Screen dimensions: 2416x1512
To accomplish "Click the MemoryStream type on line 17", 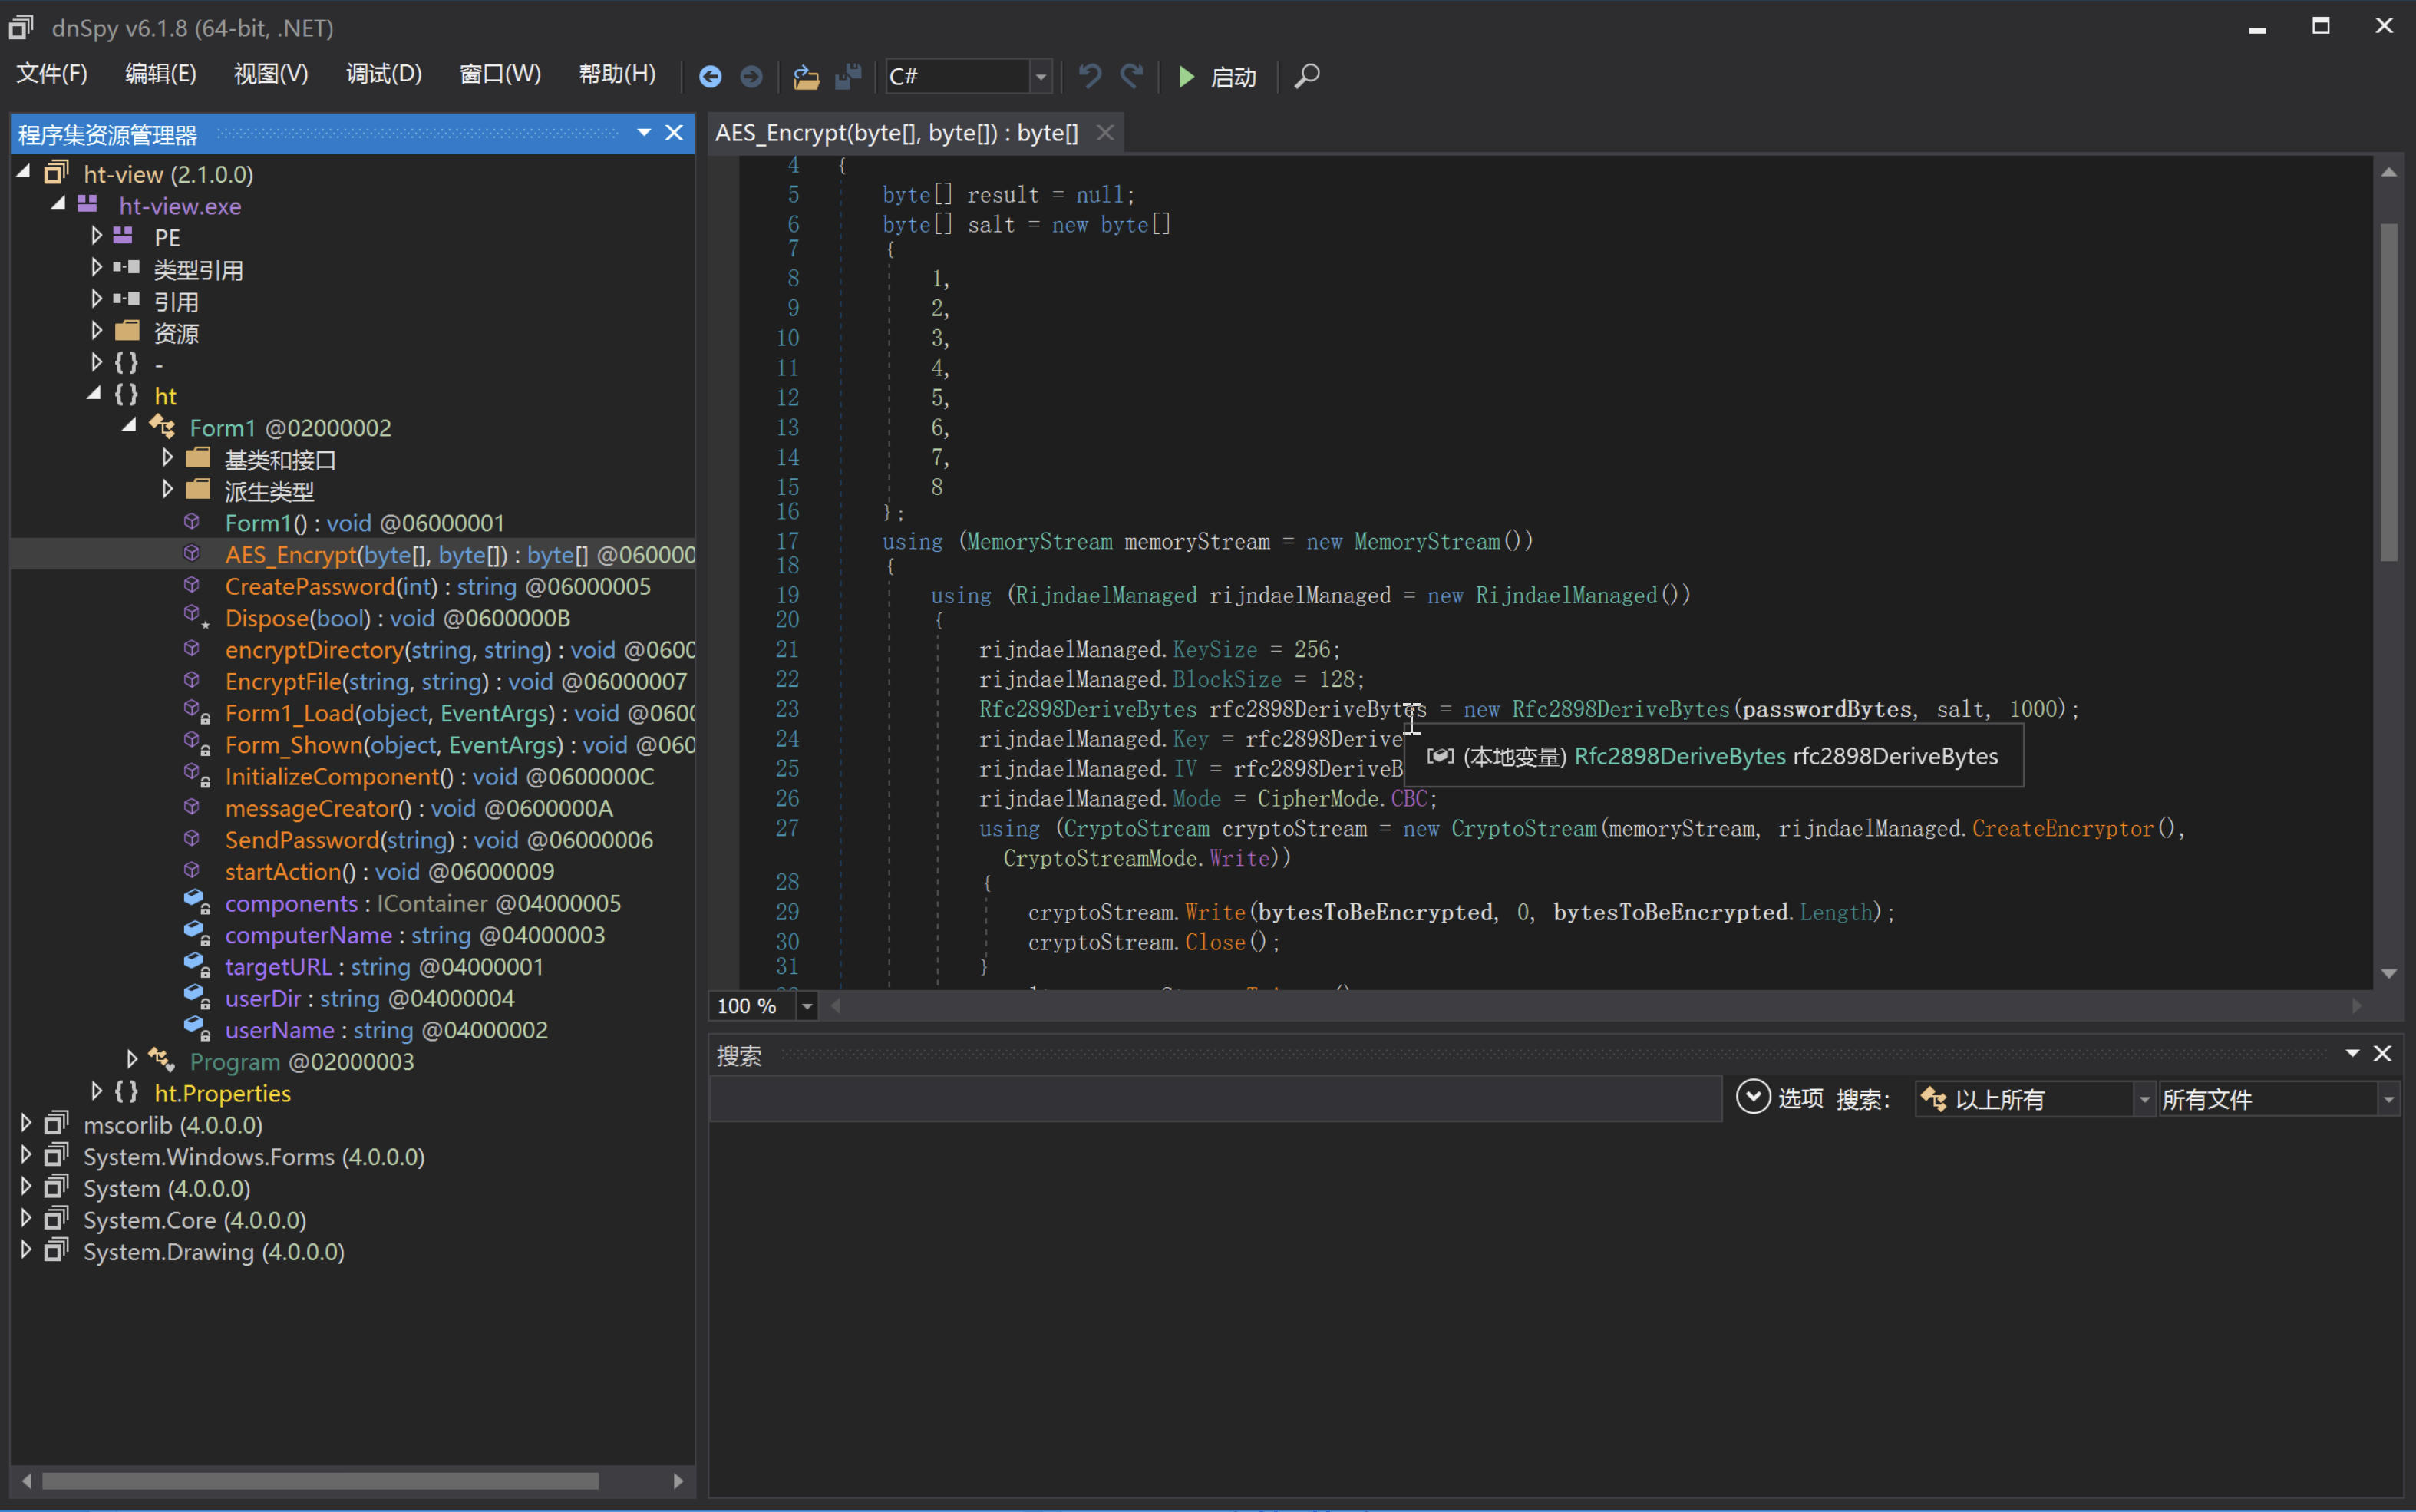I will point(1039,541).
